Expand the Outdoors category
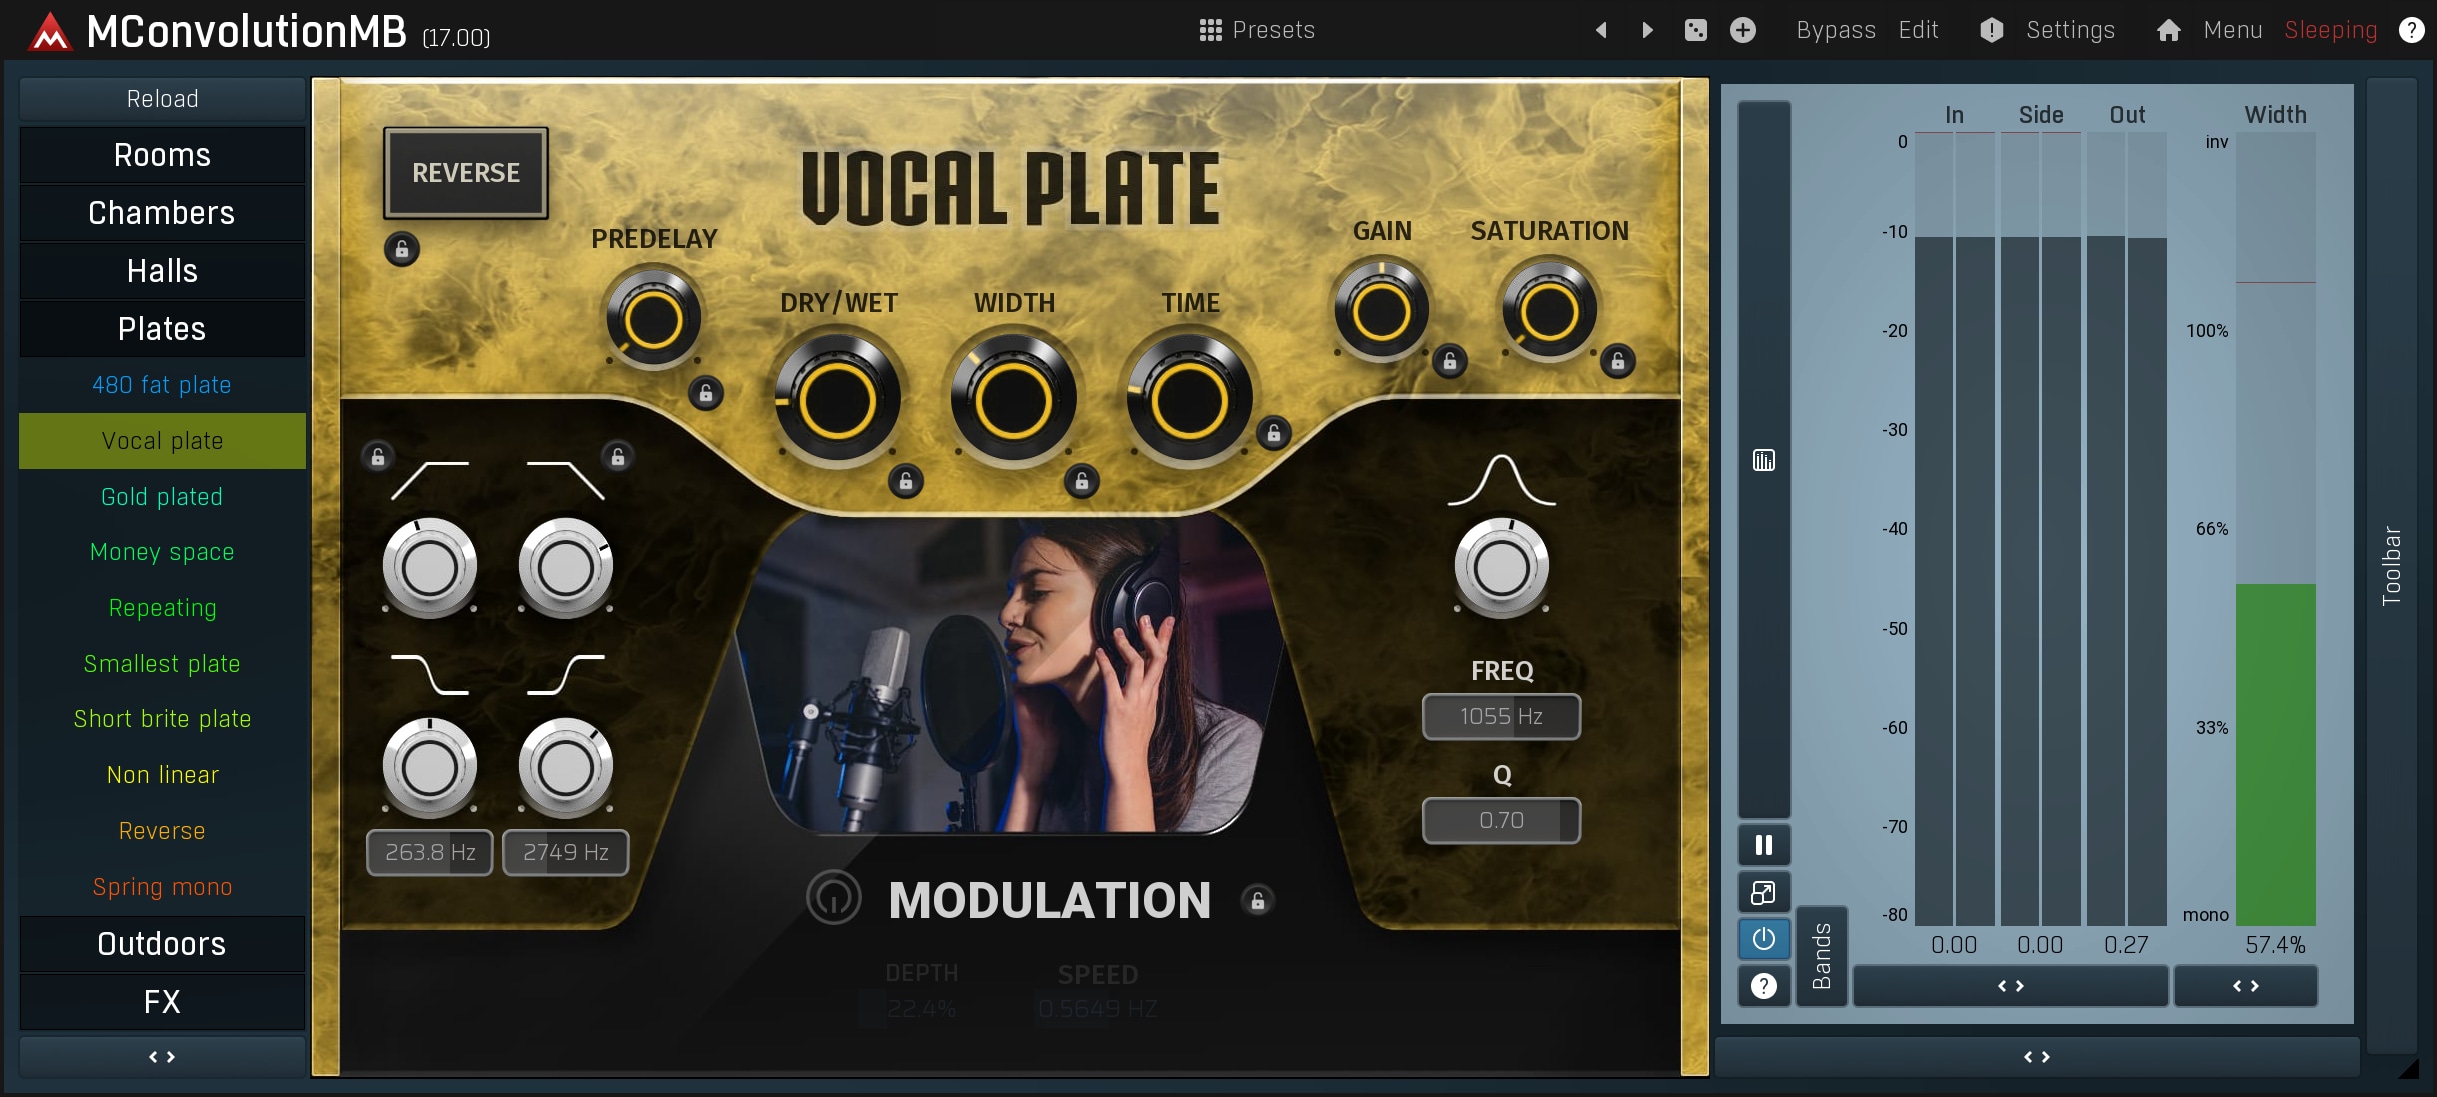The width and height of the screenshot is (2437, 1097). click(x=162, y=944)
